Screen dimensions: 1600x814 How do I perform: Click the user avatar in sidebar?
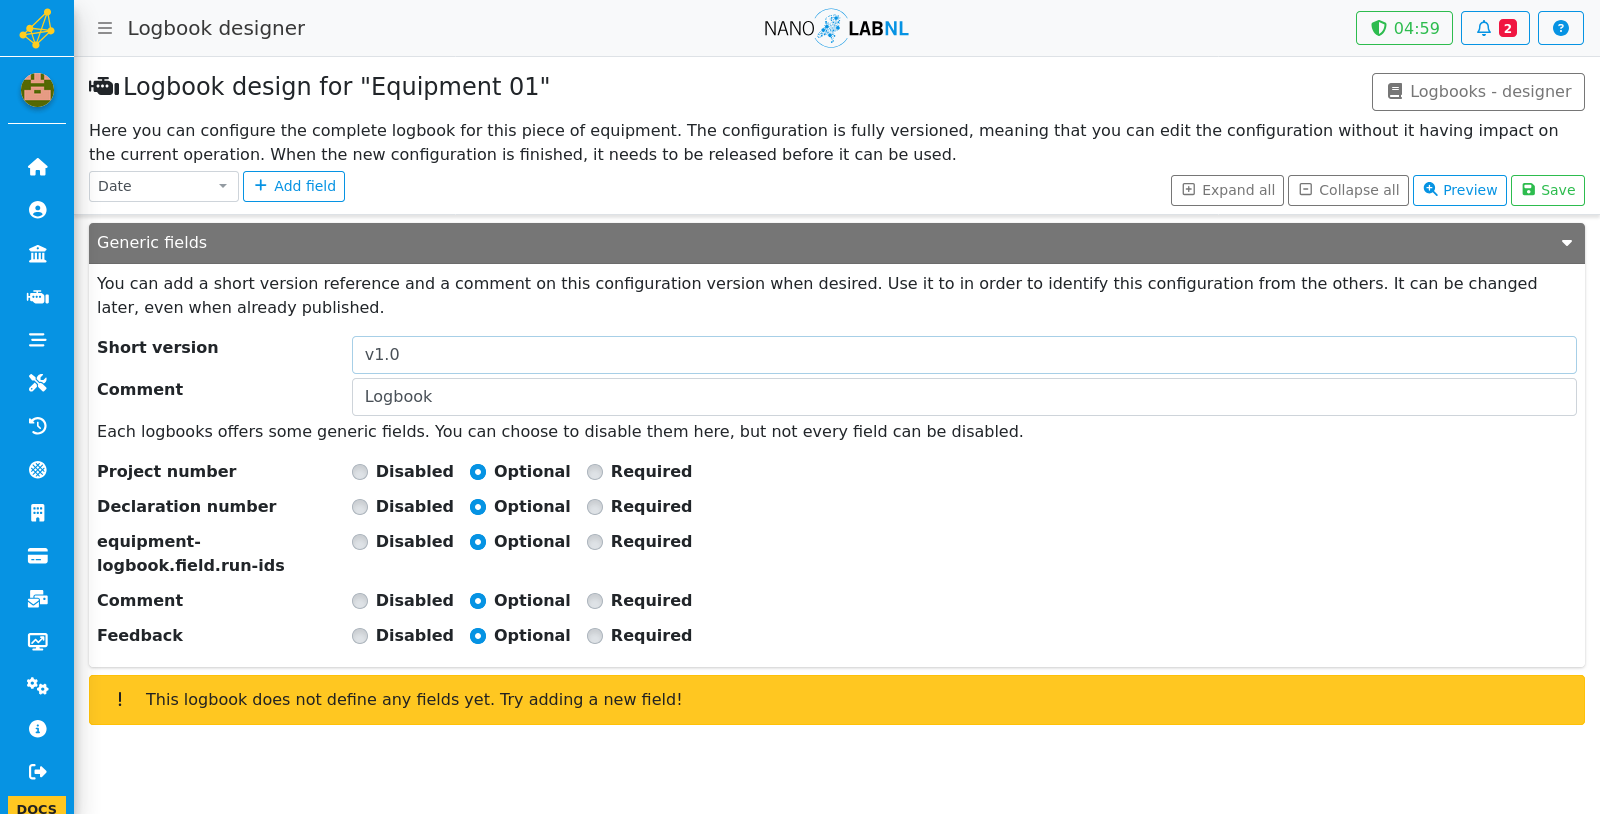[x=37, y=90]
